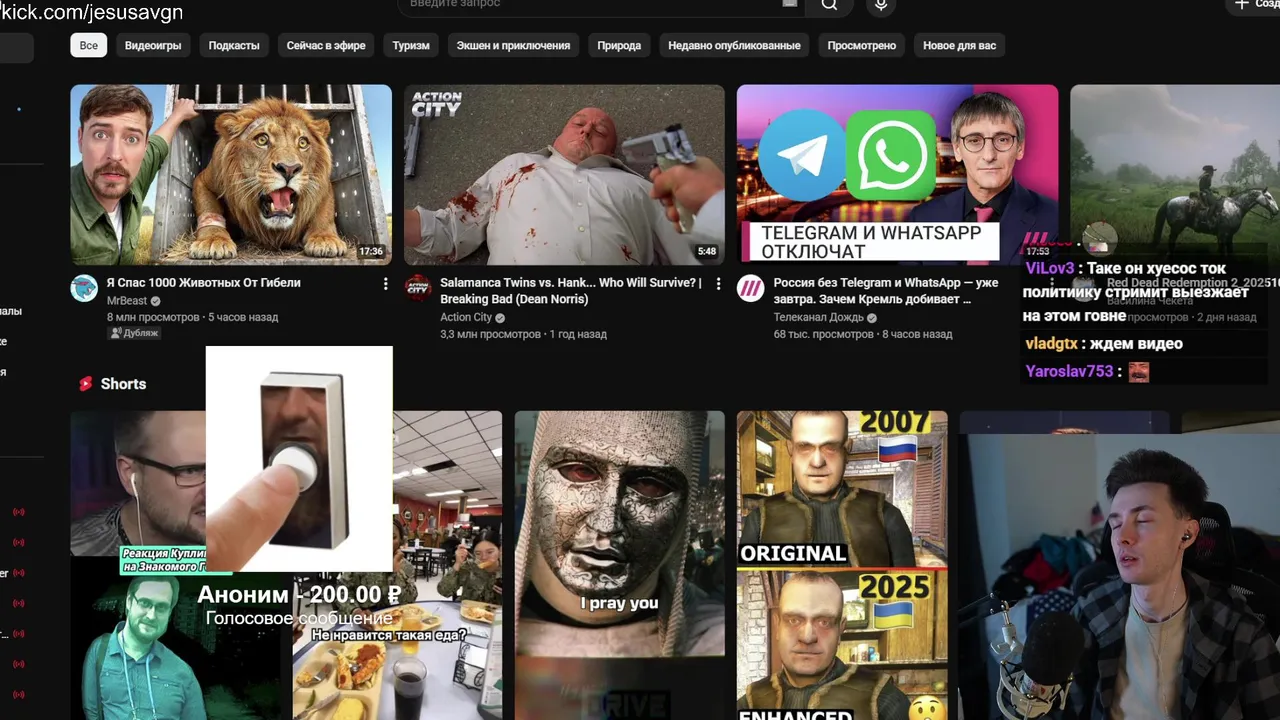Screen dimensions: 1280x720
Task: Open the Telegram and WhatsApp video thumbnail
Action: pos(897,174)
